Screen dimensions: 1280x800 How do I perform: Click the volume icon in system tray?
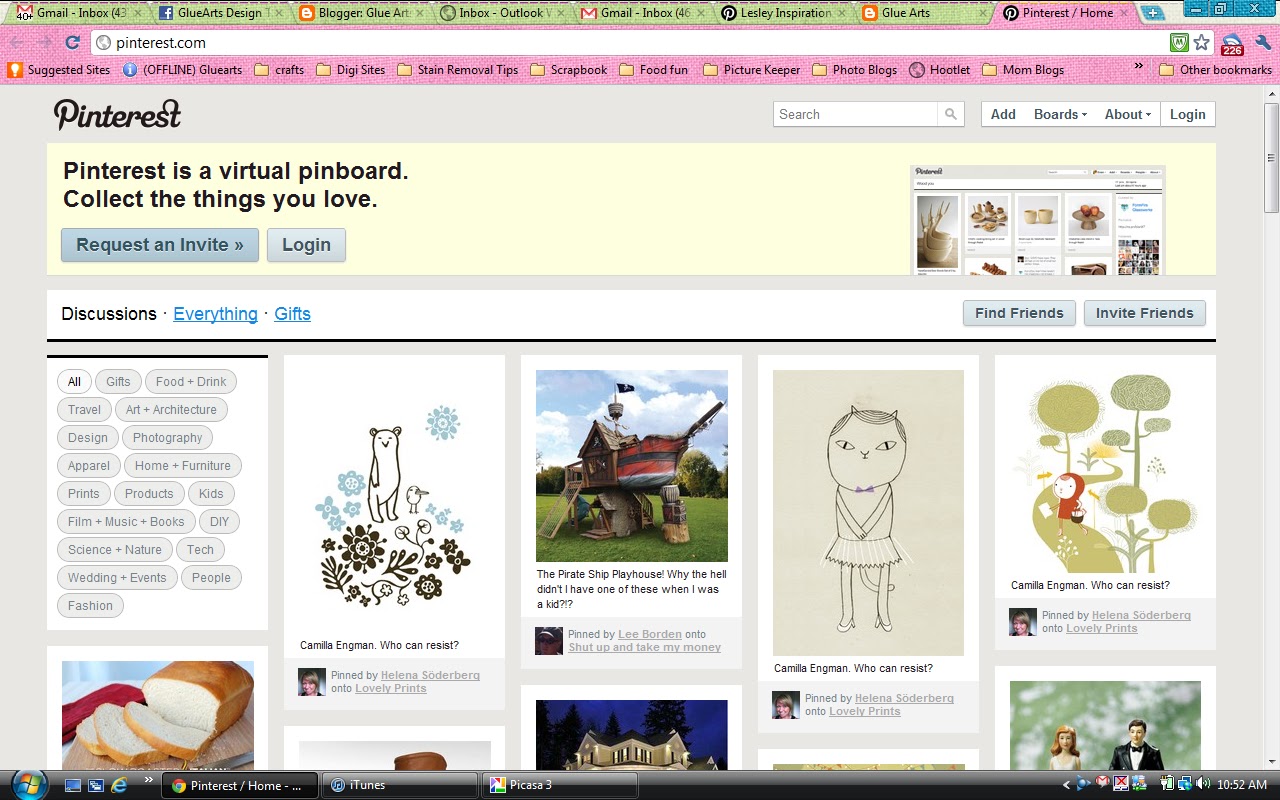[1201, 785]
